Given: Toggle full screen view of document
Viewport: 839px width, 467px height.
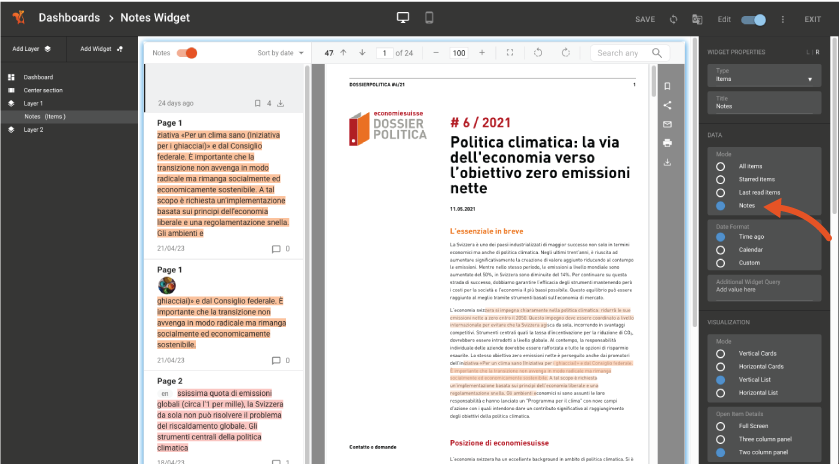Looking at the screenshot, I should [510, 52].
